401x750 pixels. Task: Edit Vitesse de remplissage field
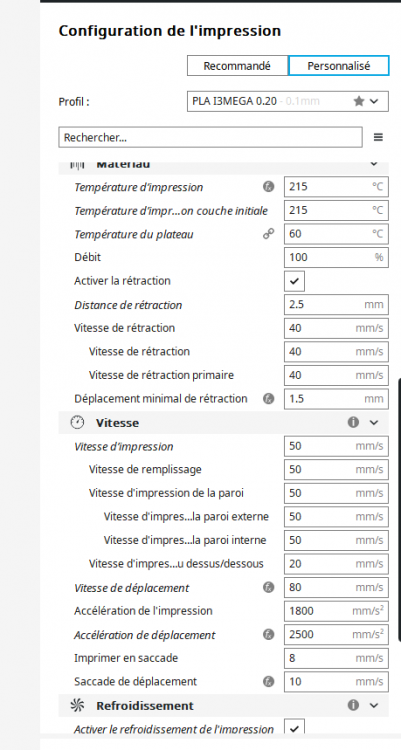click(336, 470)
